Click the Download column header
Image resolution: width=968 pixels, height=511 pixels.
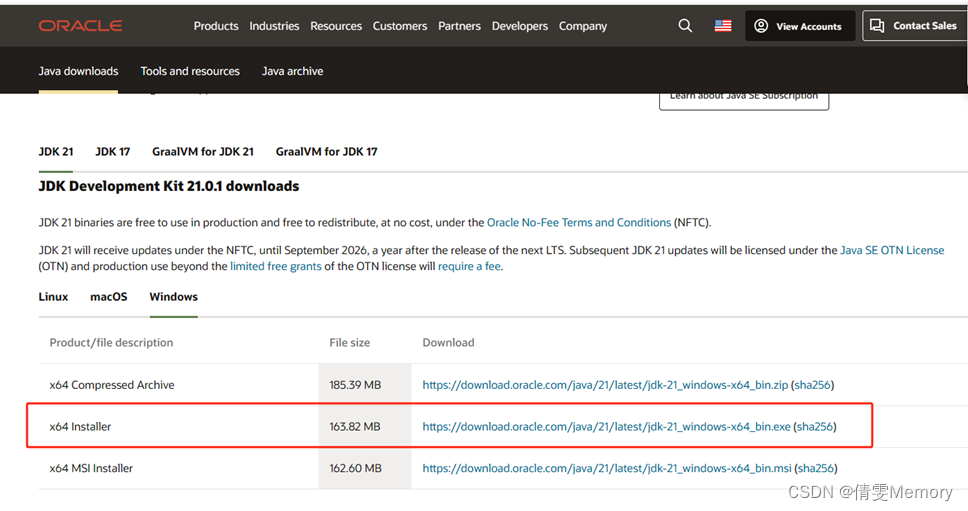pos(448,343)
